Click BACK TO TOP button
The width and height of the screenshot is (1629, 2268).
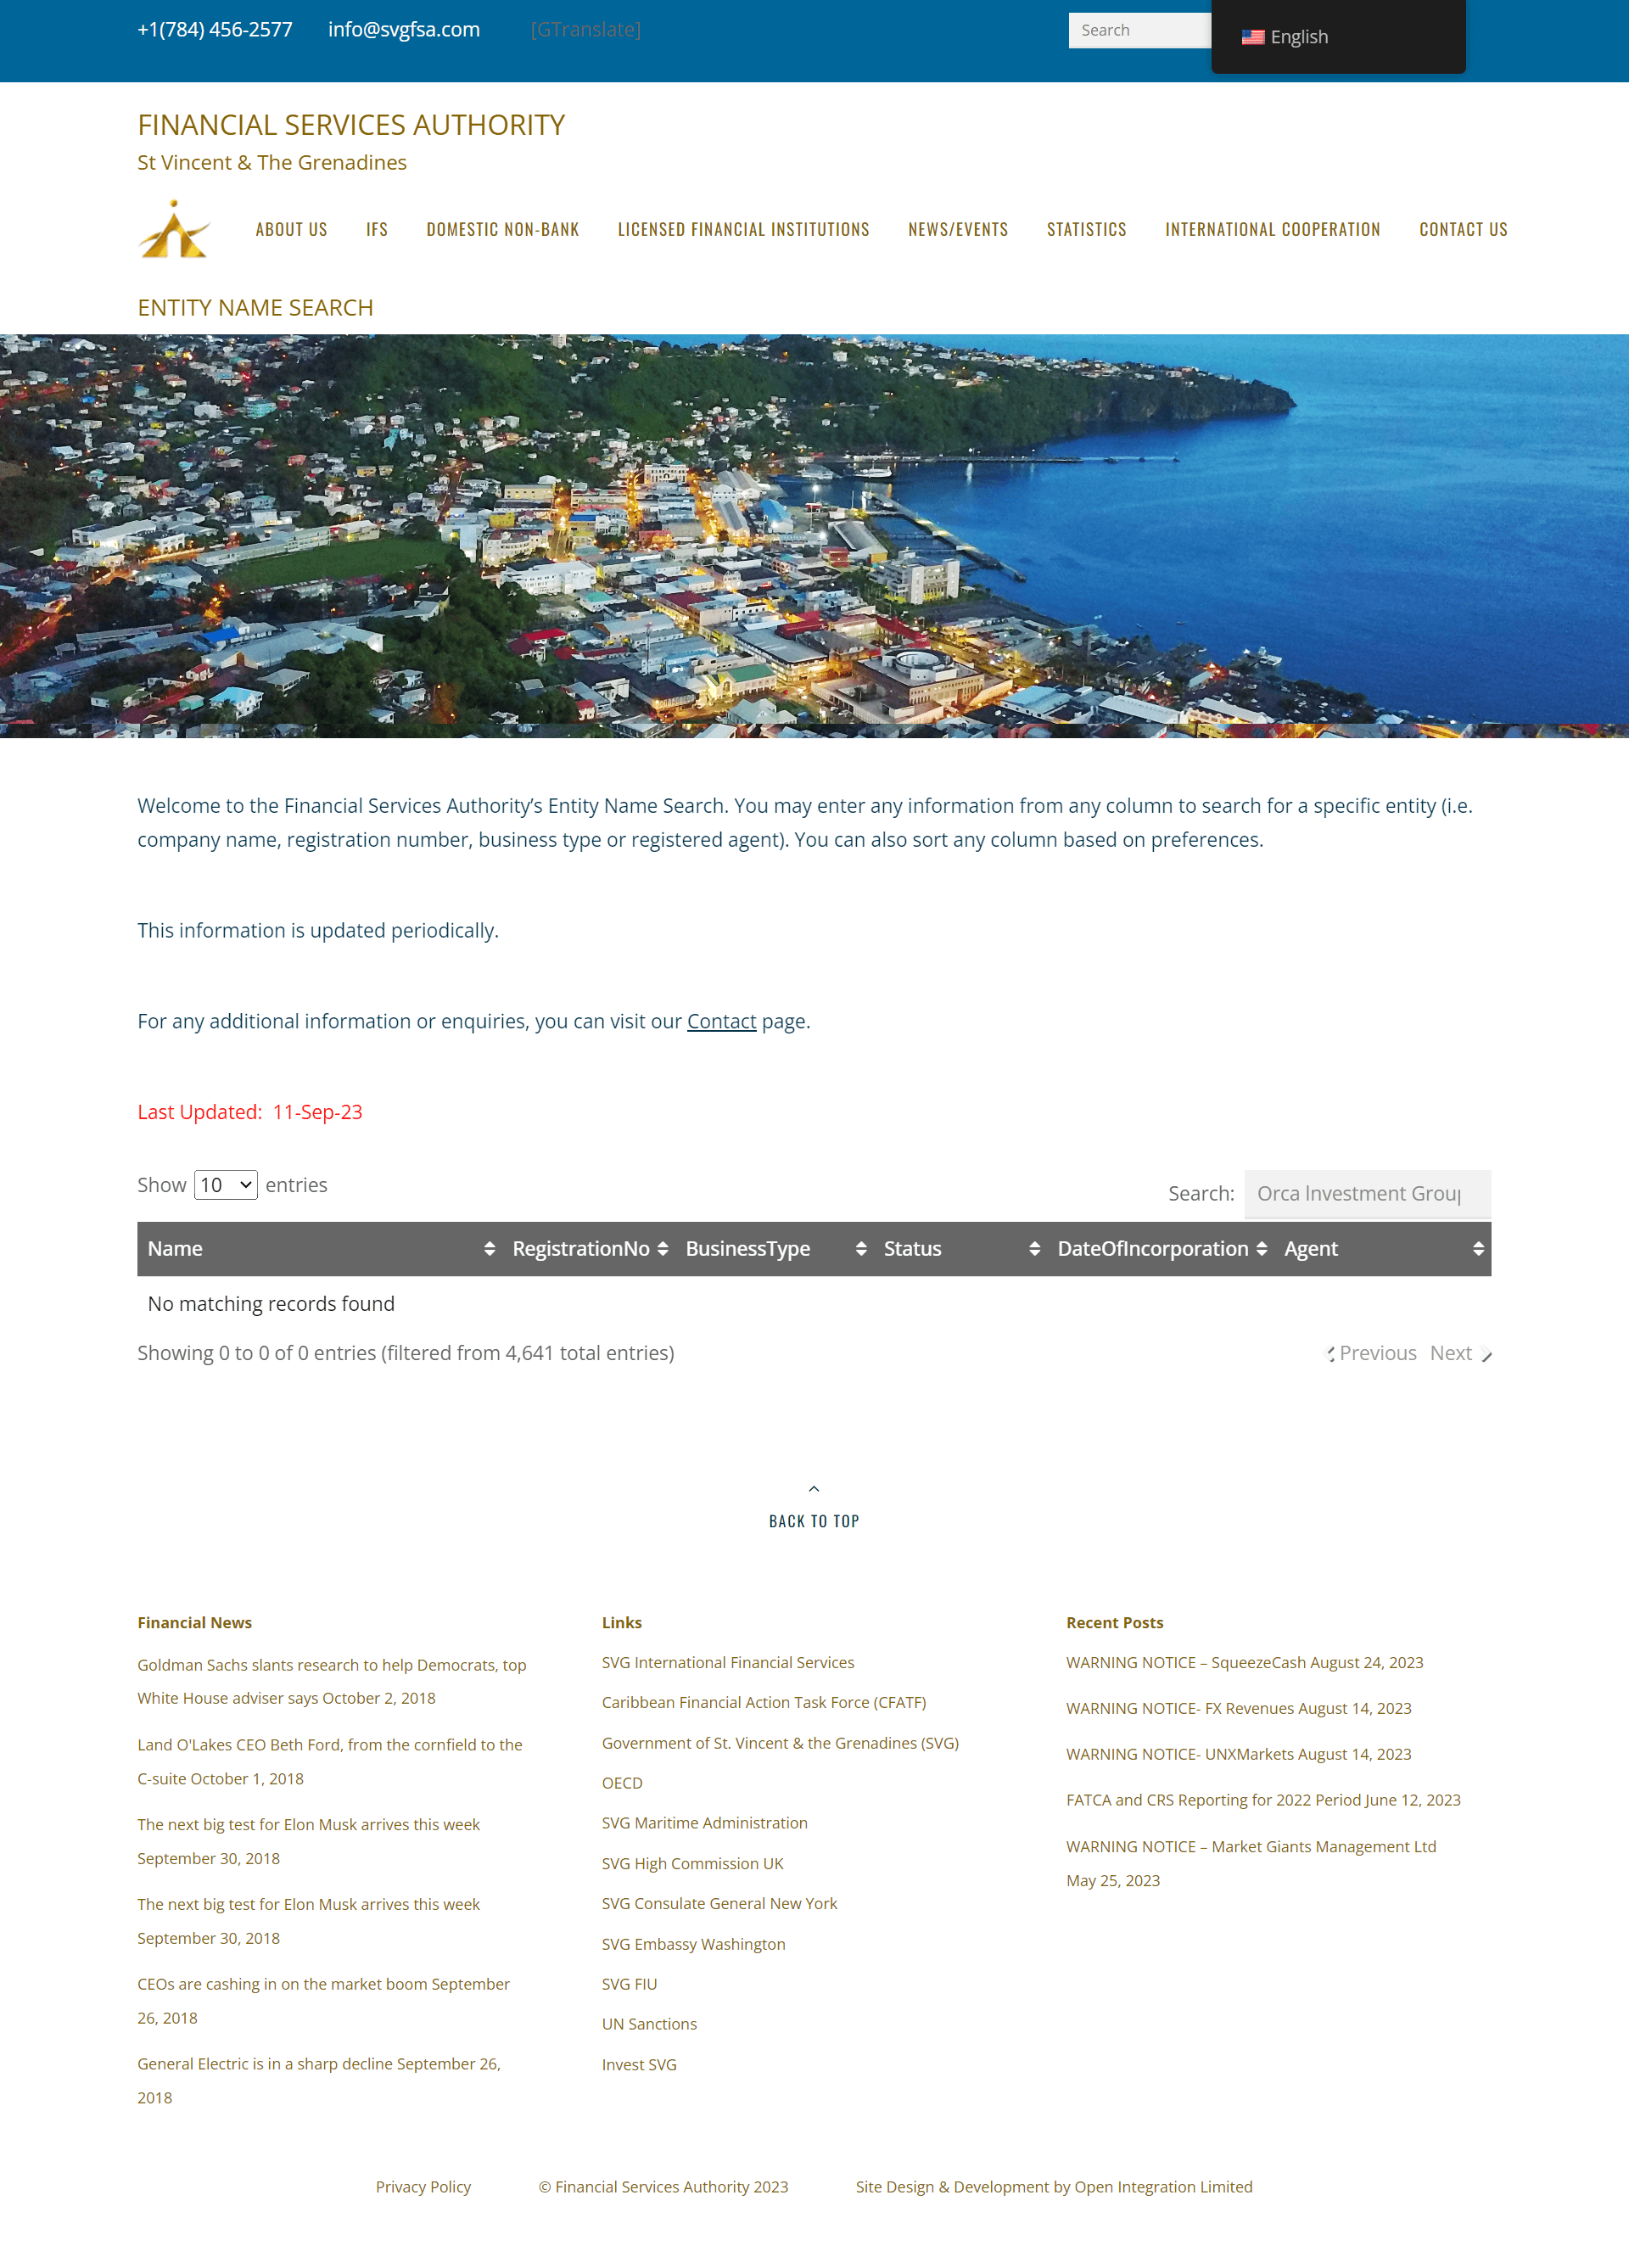tap(814, 1511)
